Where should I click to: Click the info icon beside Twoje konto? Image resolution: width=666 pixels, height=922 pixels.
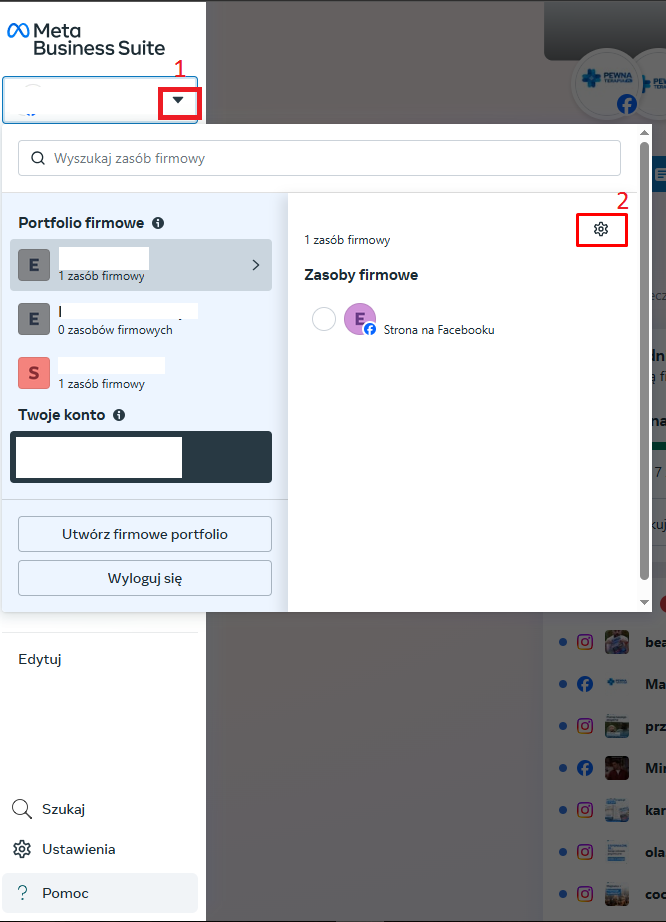tap(119, 415)
